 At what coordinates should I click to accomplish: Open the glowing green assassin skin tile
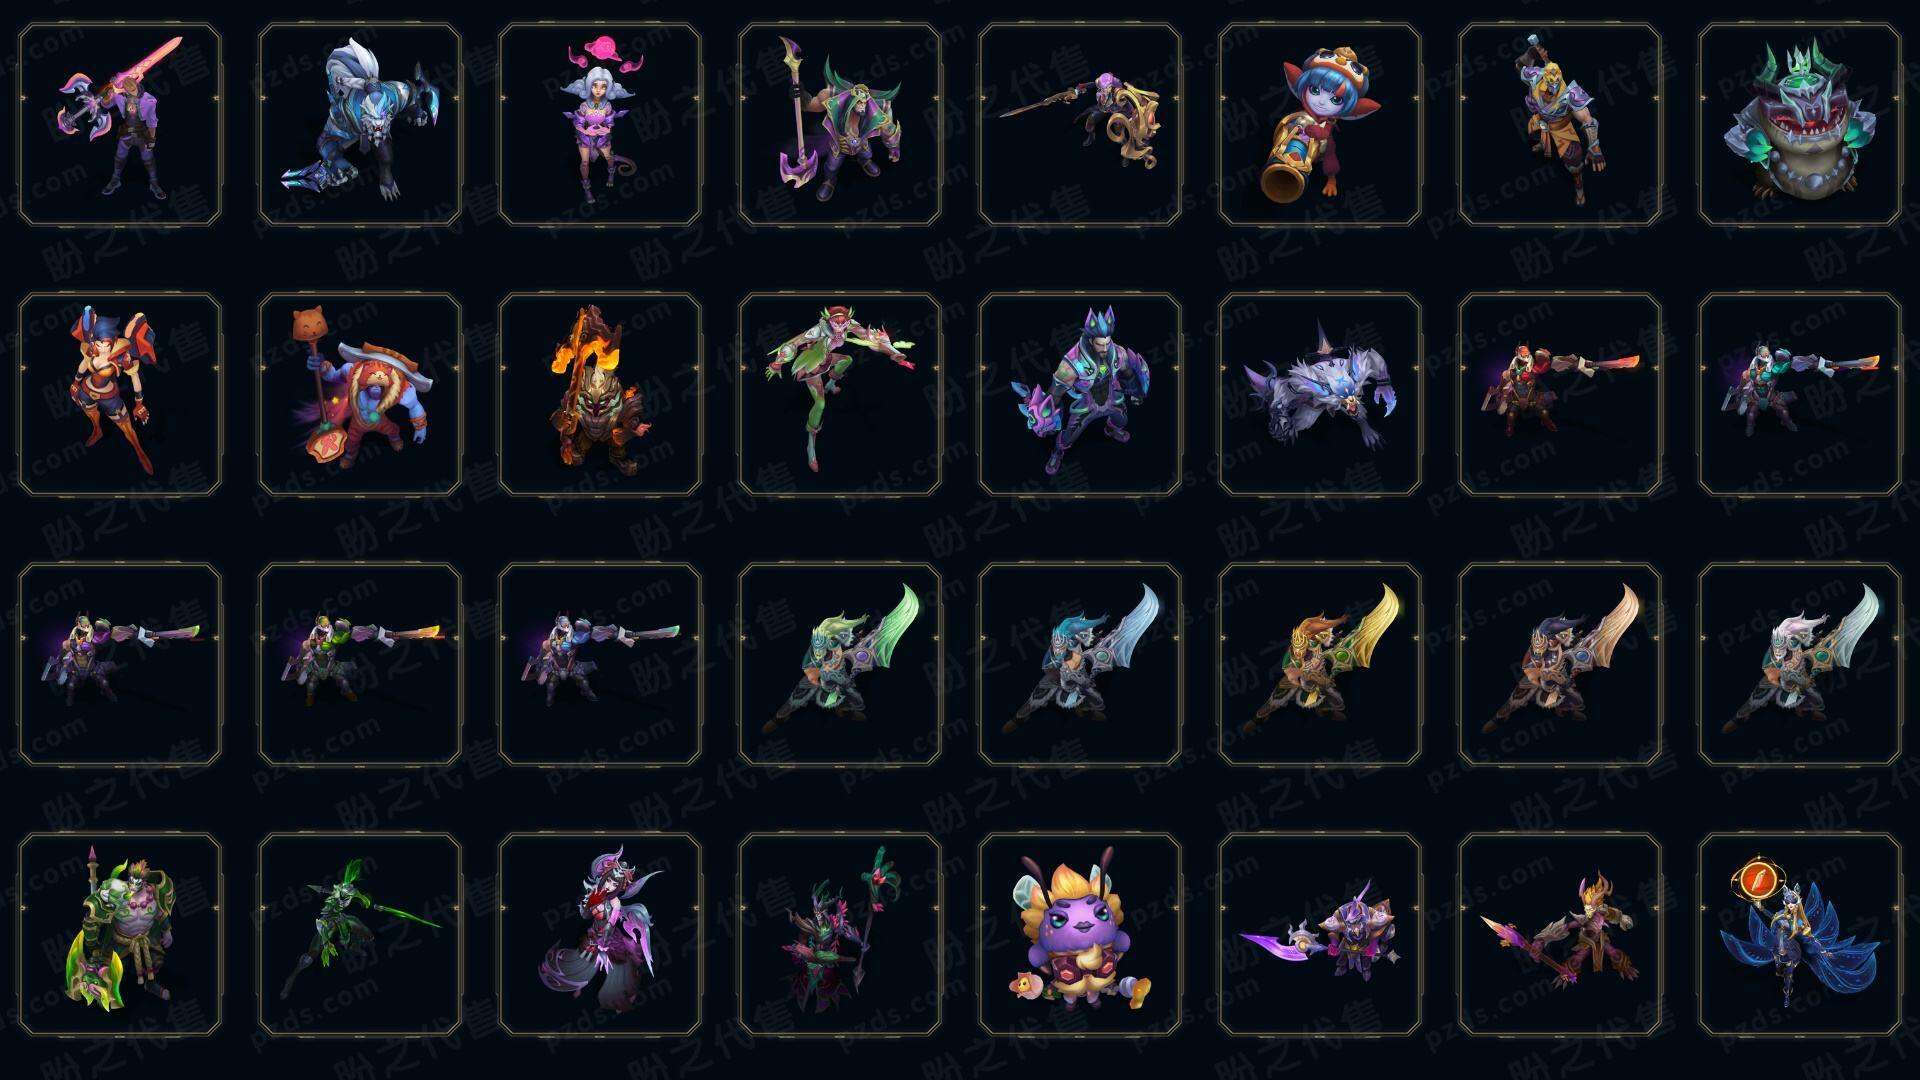[x=360, y=934]
